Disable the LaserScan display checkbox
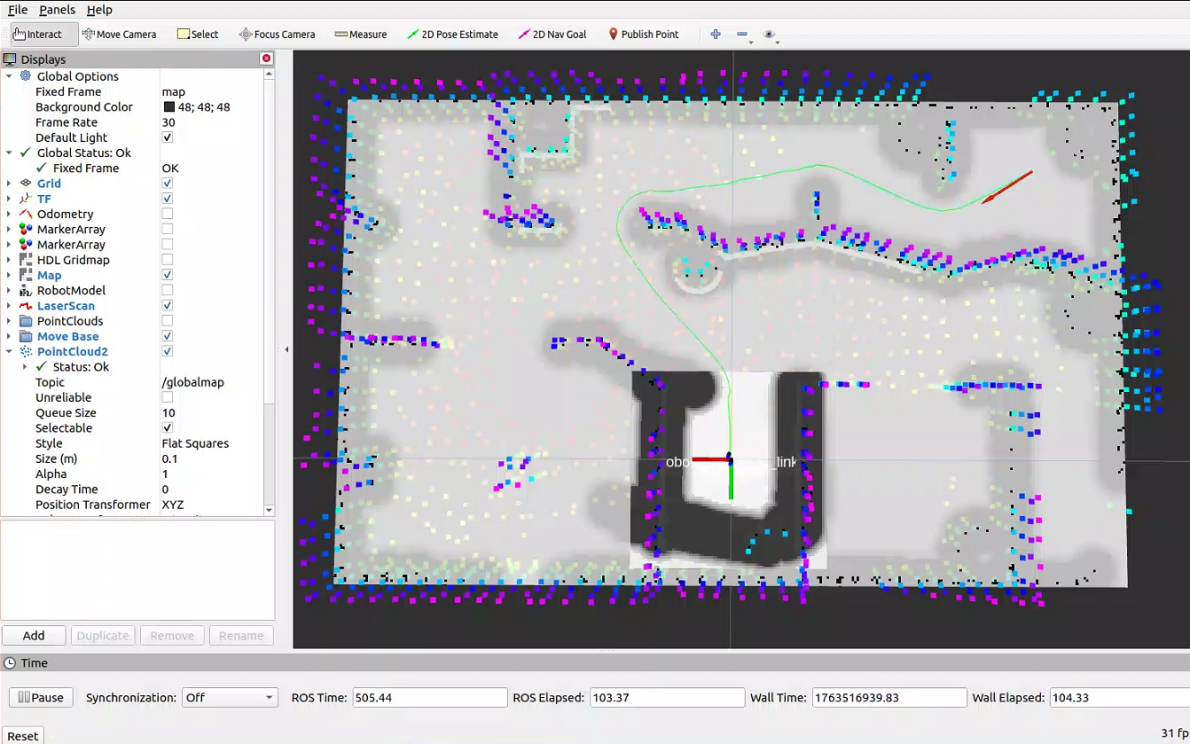The image size is (1190, 744). [x=167, y=306]
